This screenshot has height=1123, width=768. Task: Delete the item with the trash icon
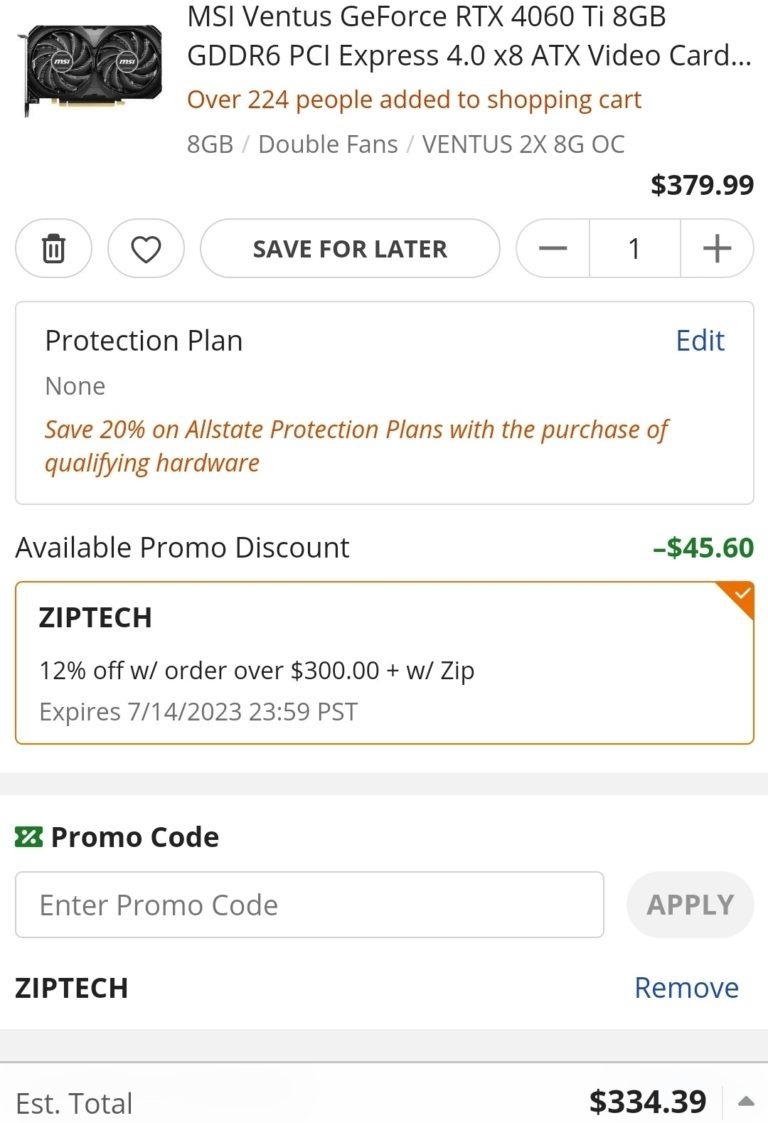53,248
